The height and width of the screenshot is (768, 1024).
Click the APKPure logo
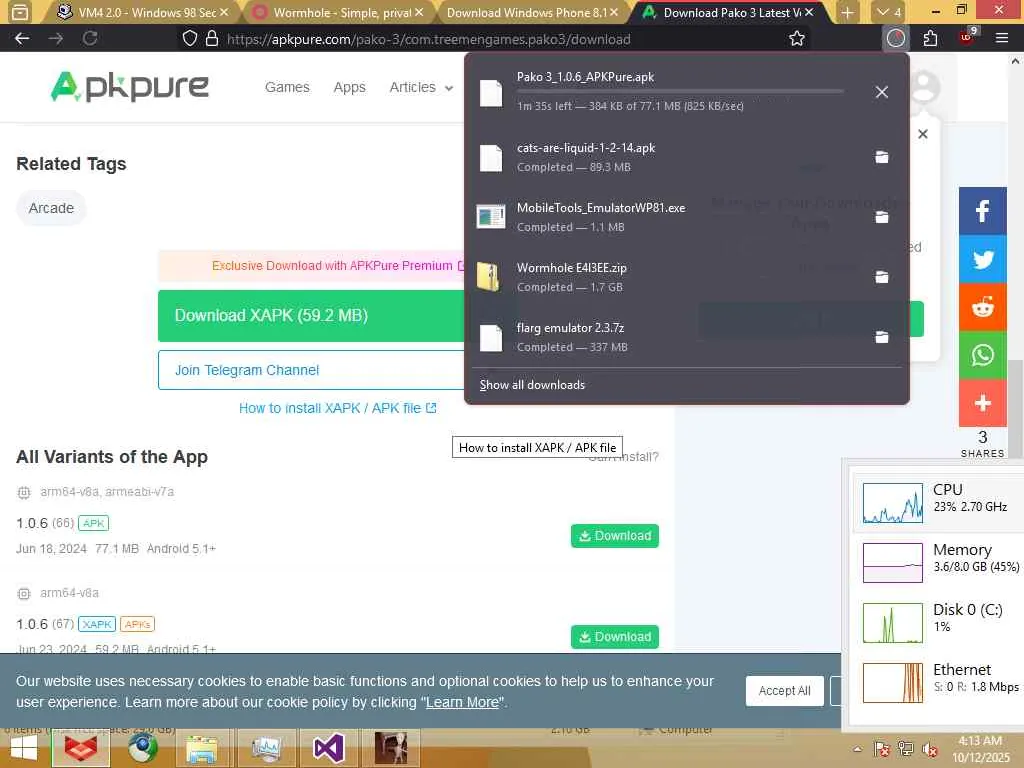[x=129, y=86]
